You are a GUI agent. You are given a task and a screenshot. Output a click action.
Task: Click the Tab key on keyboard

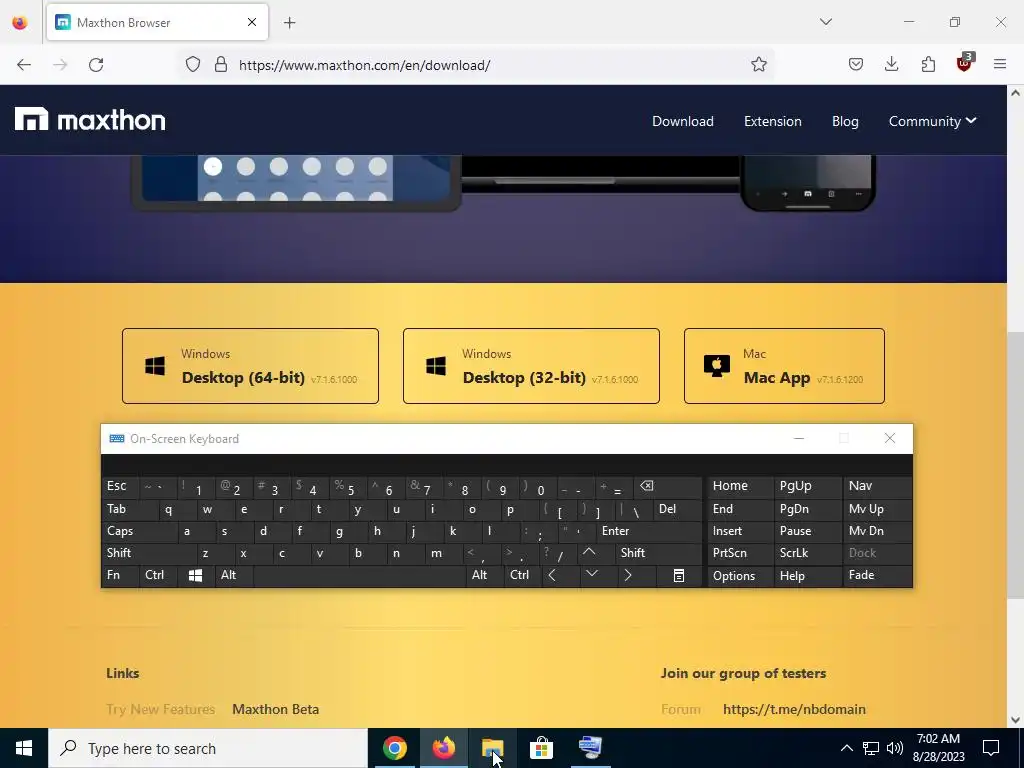[130, 509]
